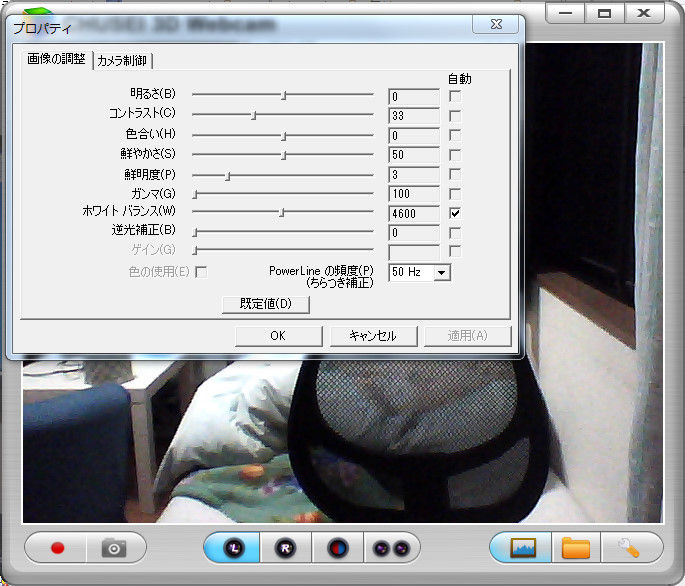
Task: Click the 既定値(D) defaults button
Action: click(266, 304)
